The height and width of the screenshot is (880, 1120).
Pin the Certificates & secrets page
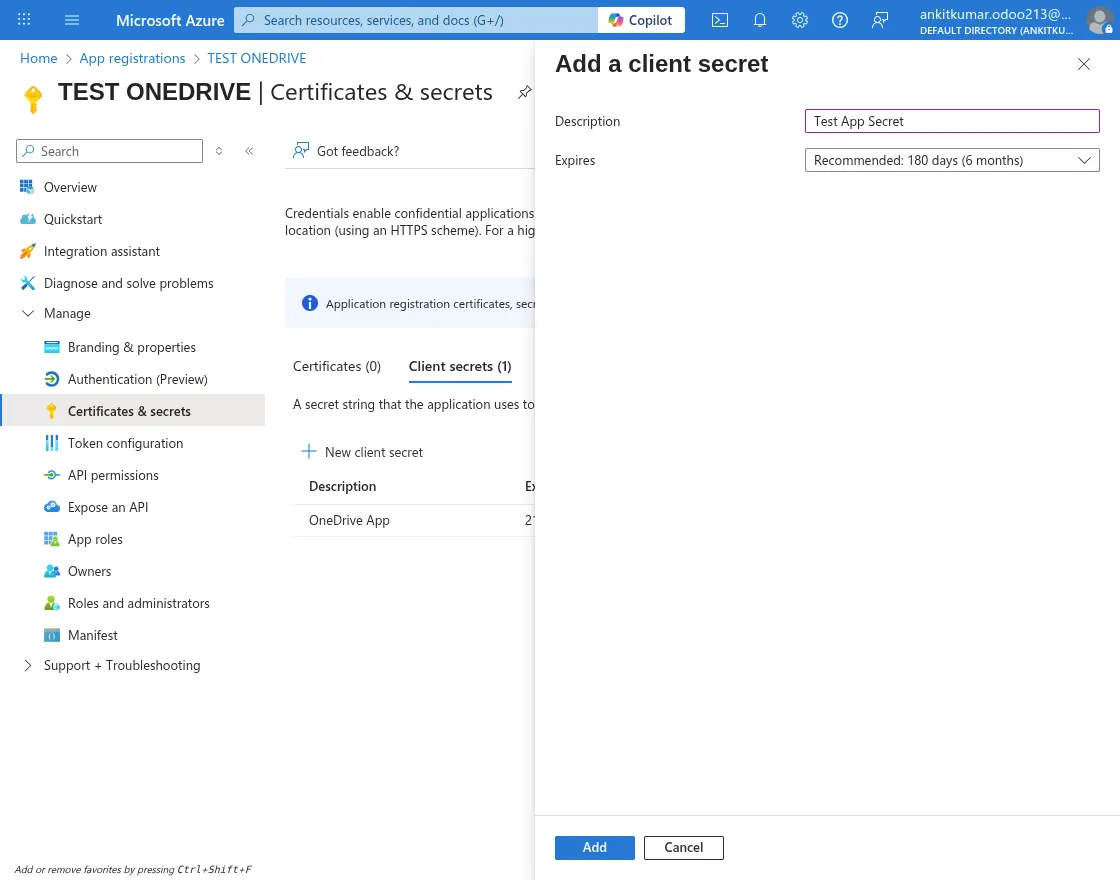click(x=525, y=91)
